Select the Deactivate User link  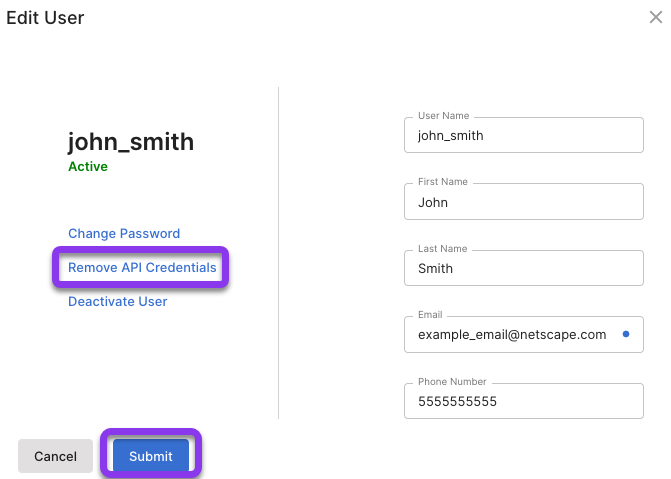coord(118,301)
